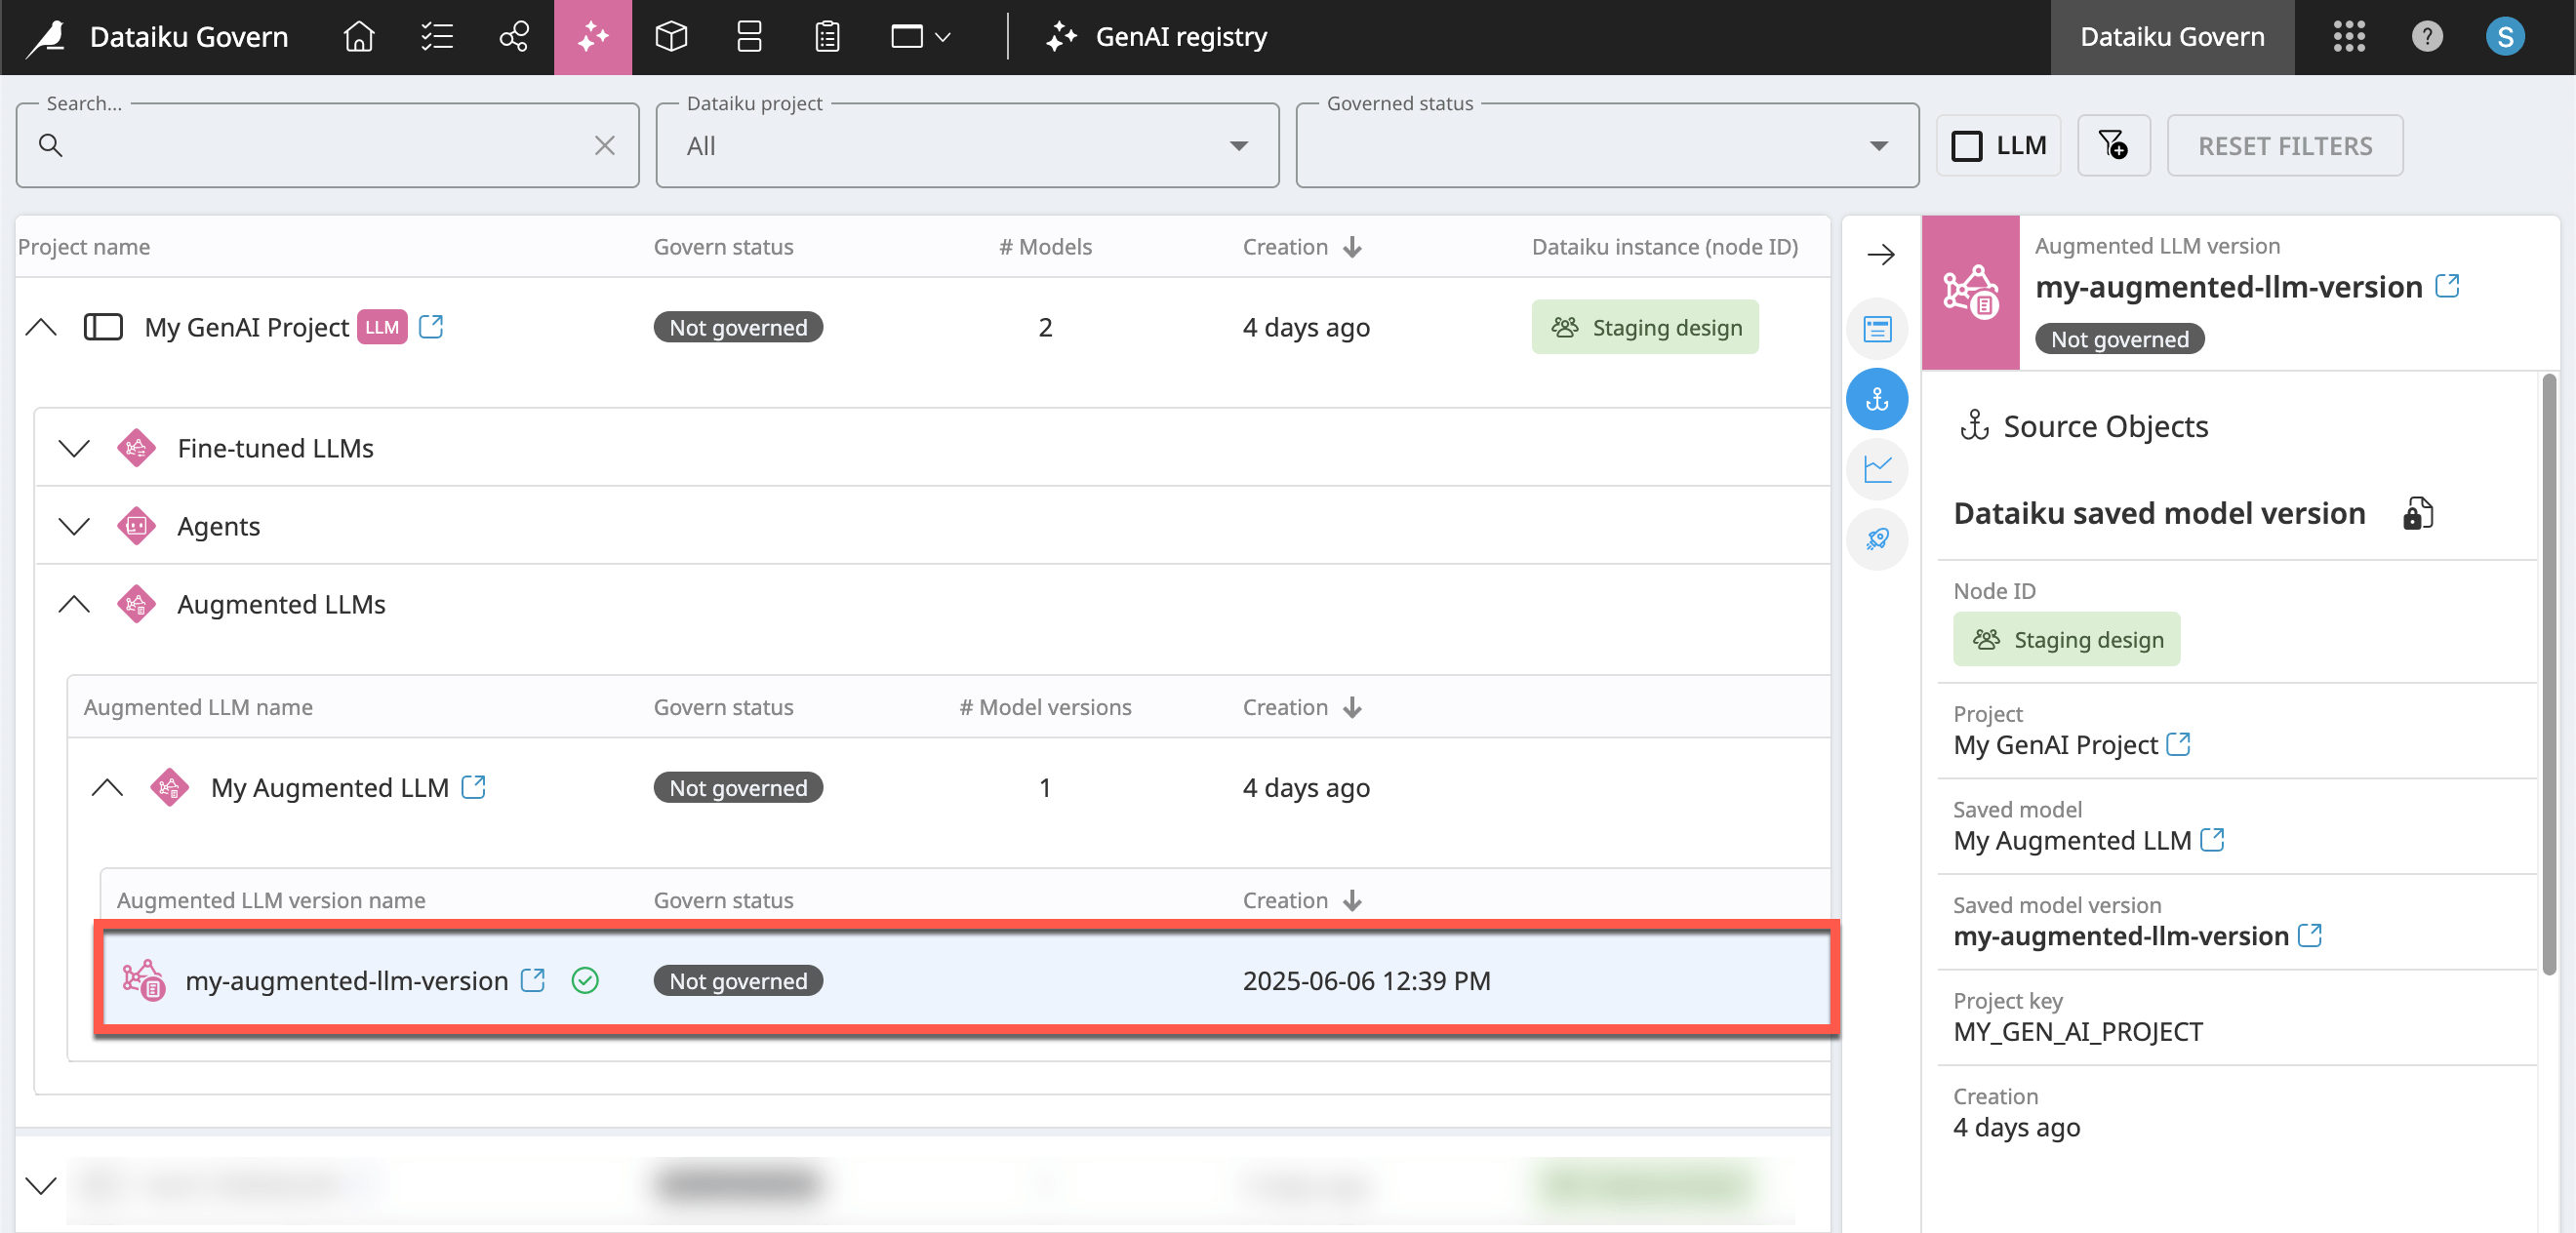Image resolution: width=2576 pixels, height=1233 pixels.
Task: Click the Augmented LLMs section label
Action: 281,604
